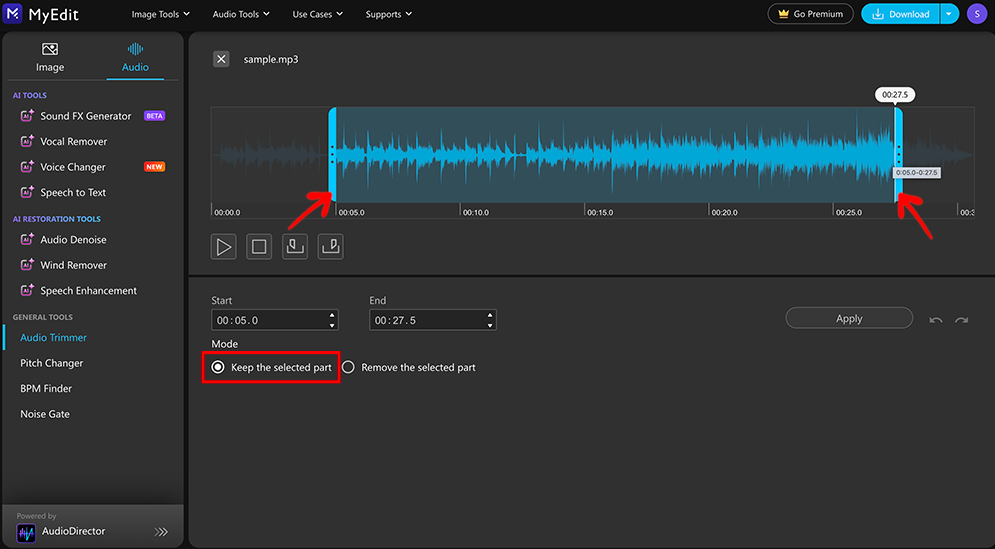This screenshot has width=995, height=549.
Task: Open the Supports menu
Action: (x=388, y=15)
